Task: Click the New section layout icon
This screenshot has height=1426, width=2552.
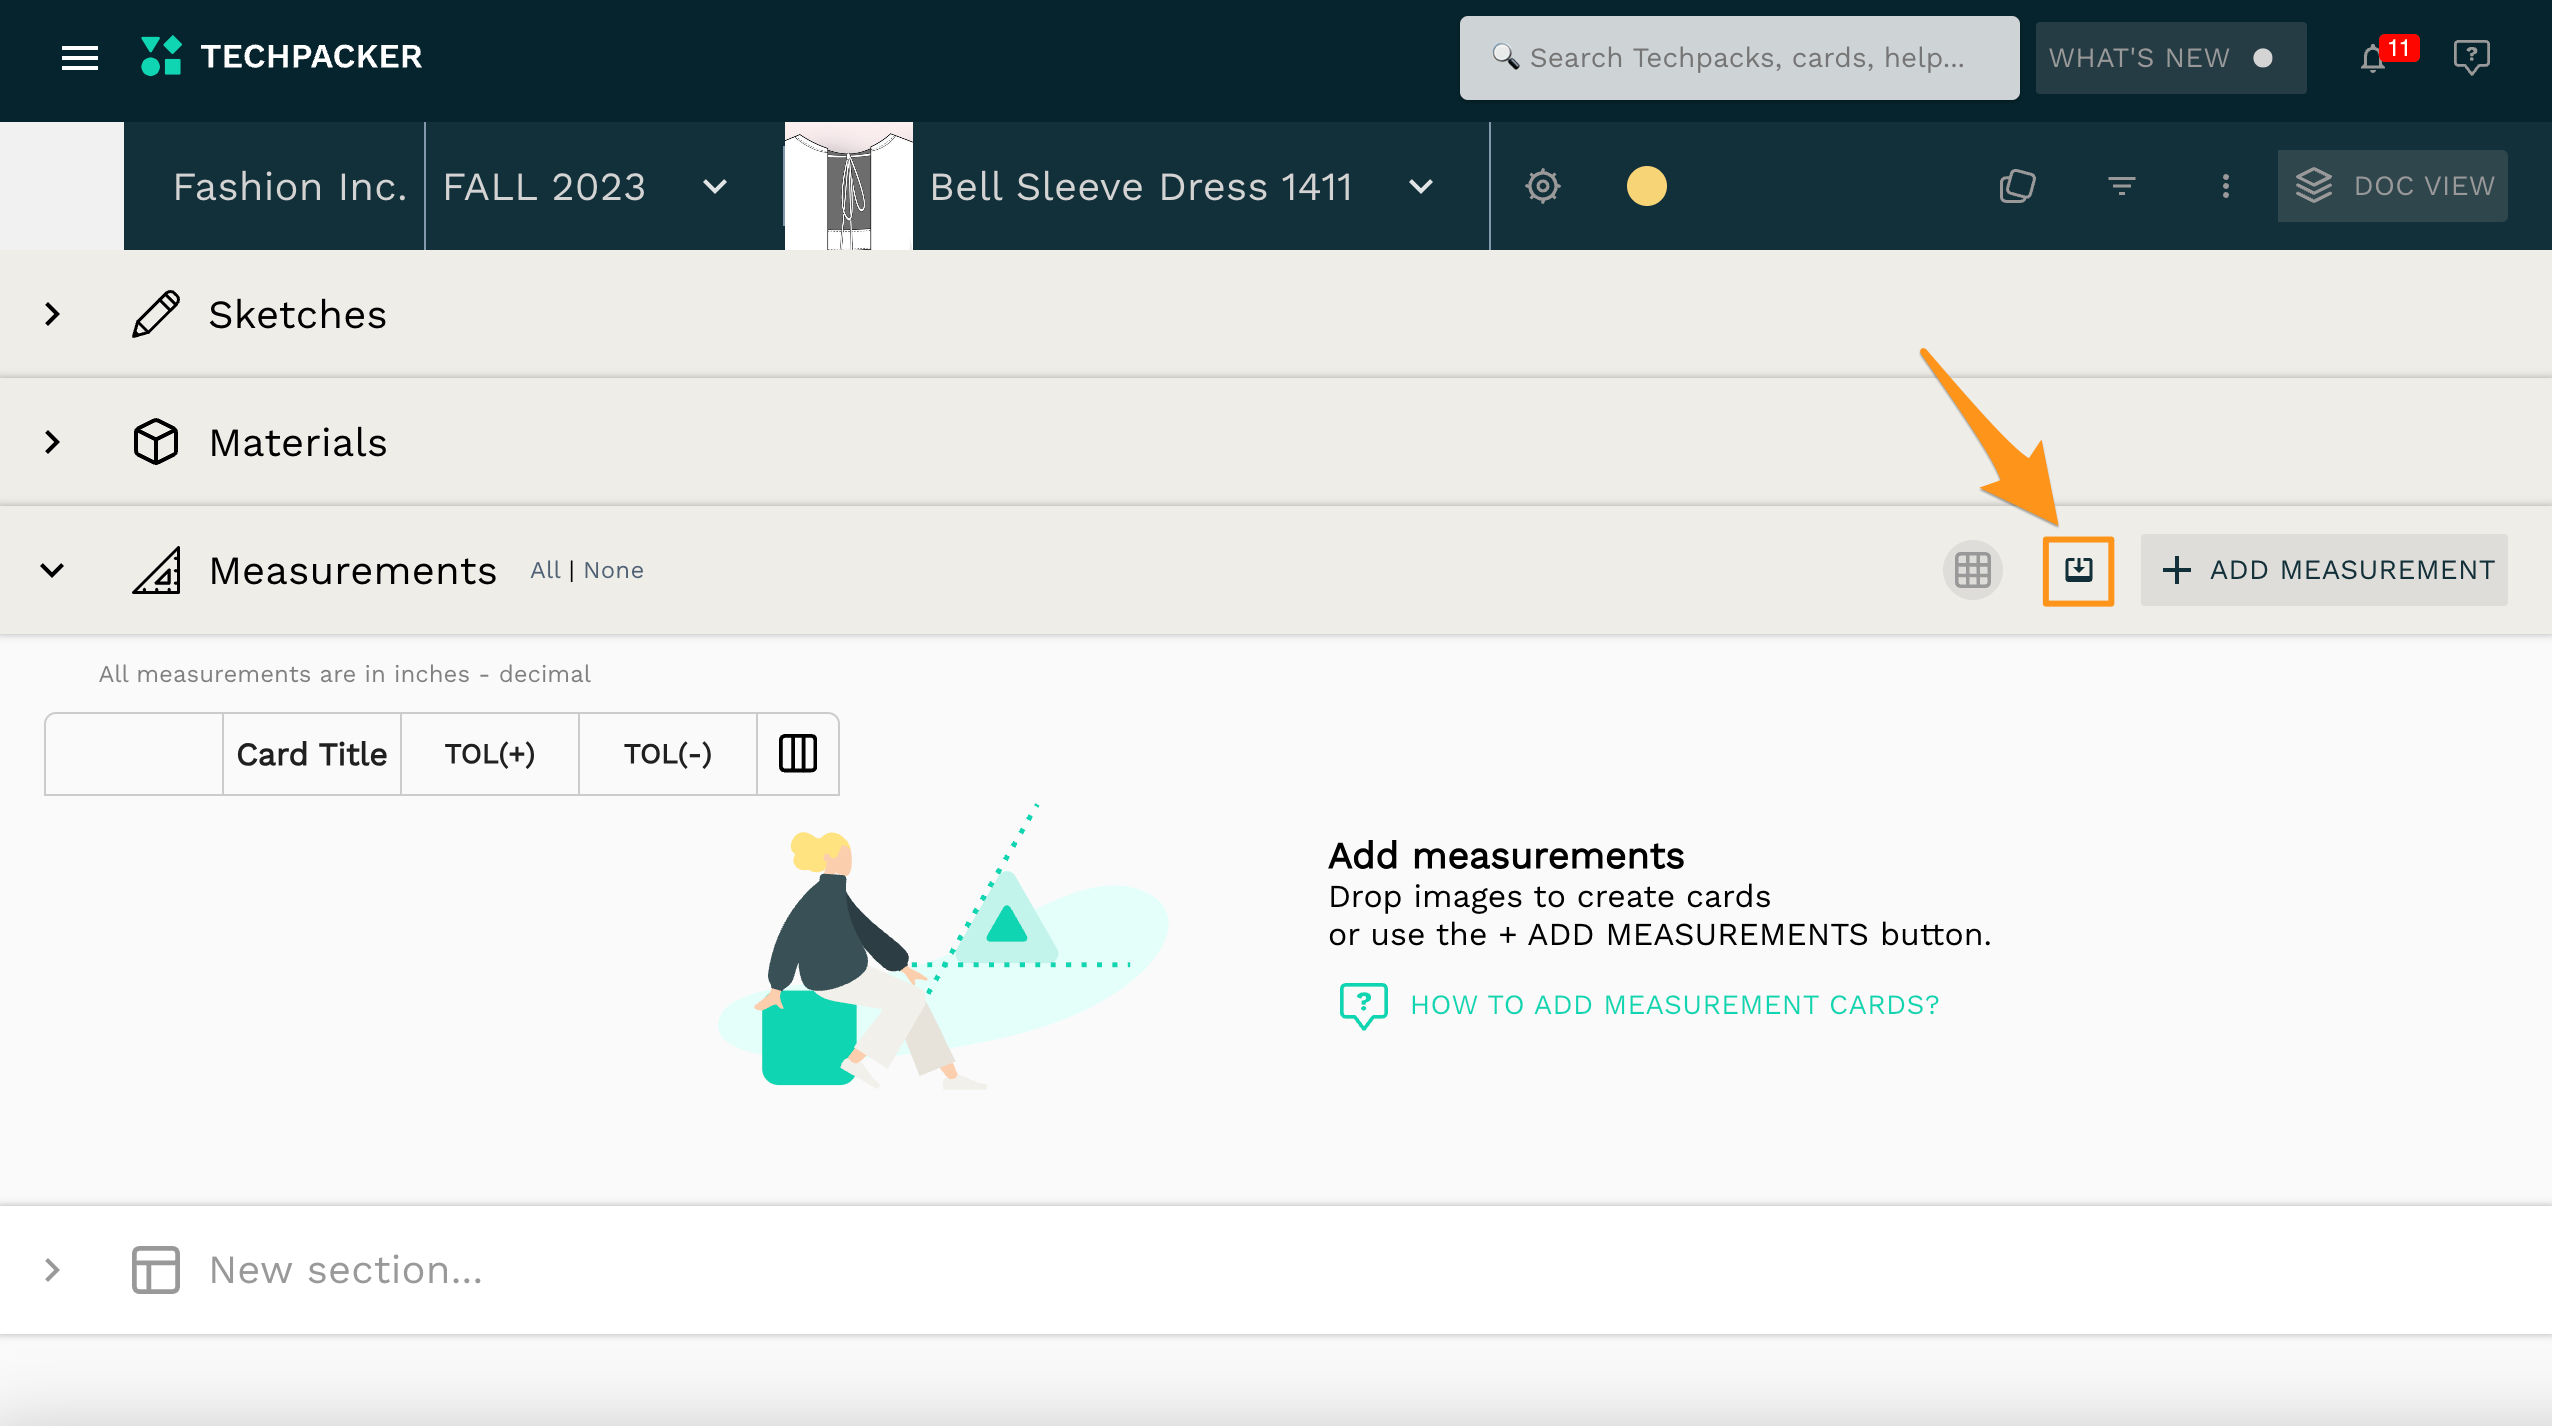Action: coord(156,1270)
